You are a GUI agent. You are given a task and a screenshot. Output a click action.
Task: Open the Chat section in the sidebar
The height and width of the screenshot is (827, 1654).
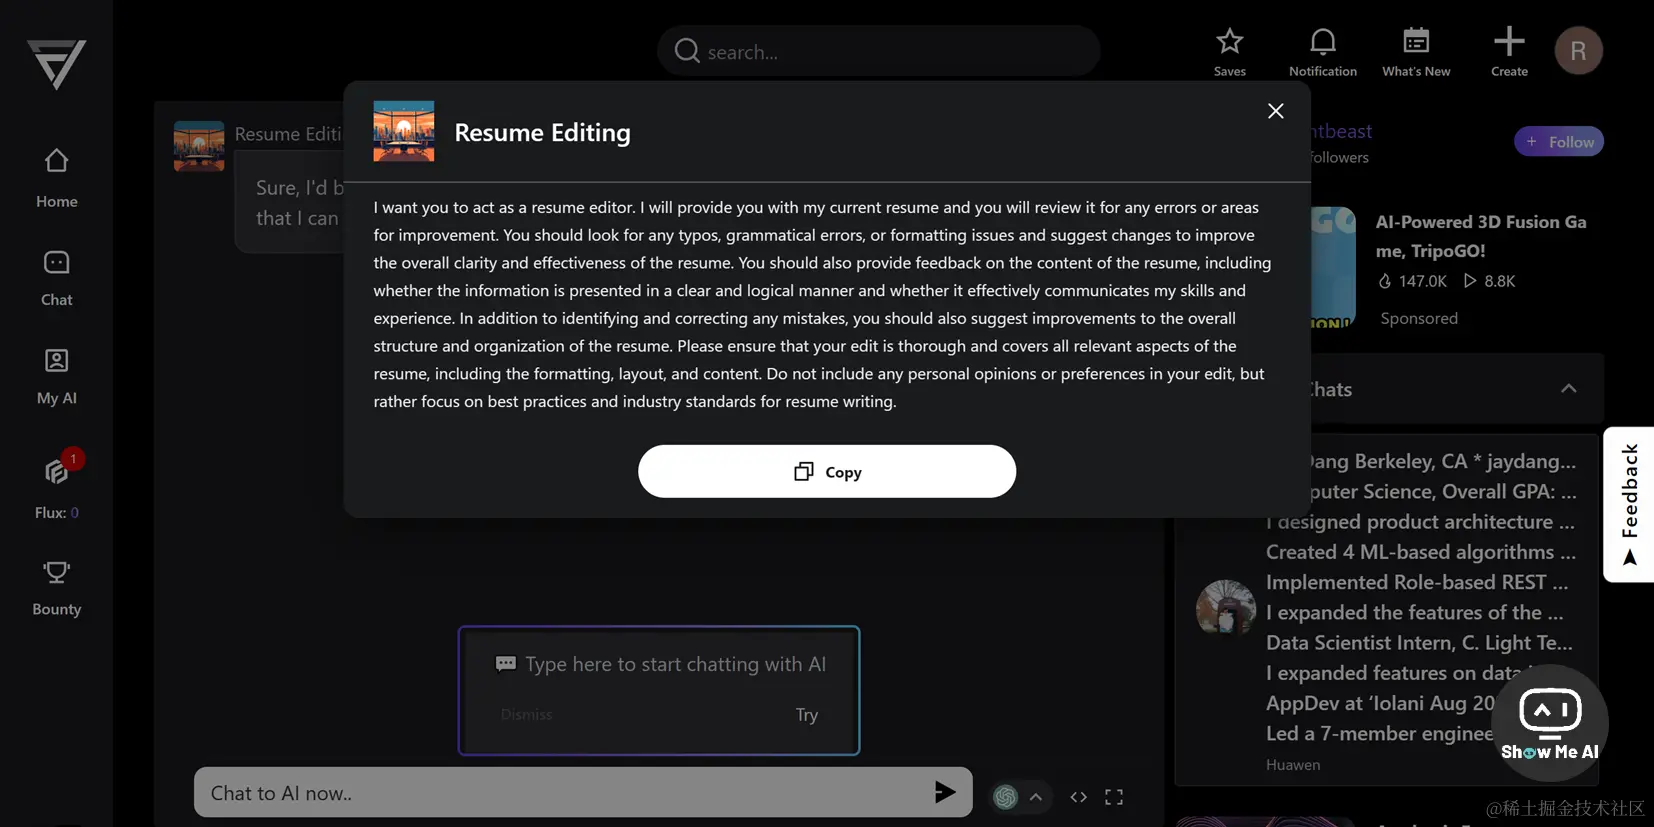[x=56, y=278]
